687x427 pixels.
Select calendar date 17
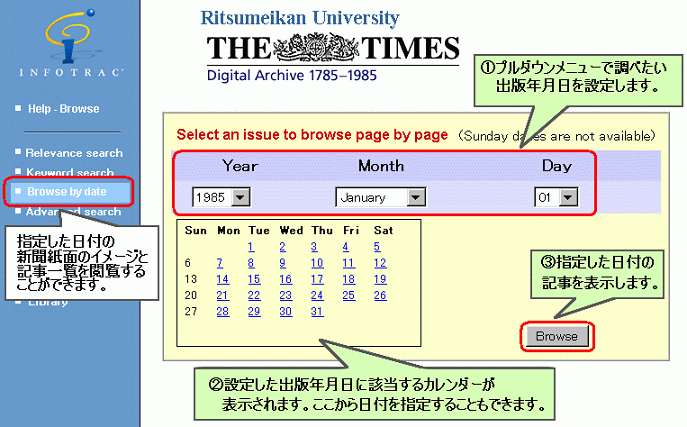pos(317,279)
